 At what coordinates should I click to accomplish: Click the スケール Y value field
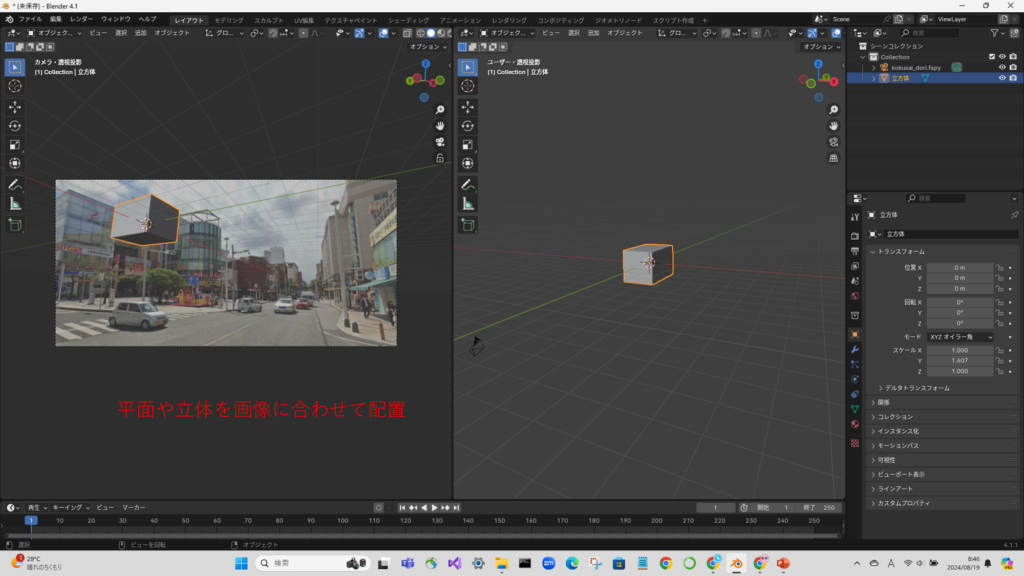click(x=959, y=361)
